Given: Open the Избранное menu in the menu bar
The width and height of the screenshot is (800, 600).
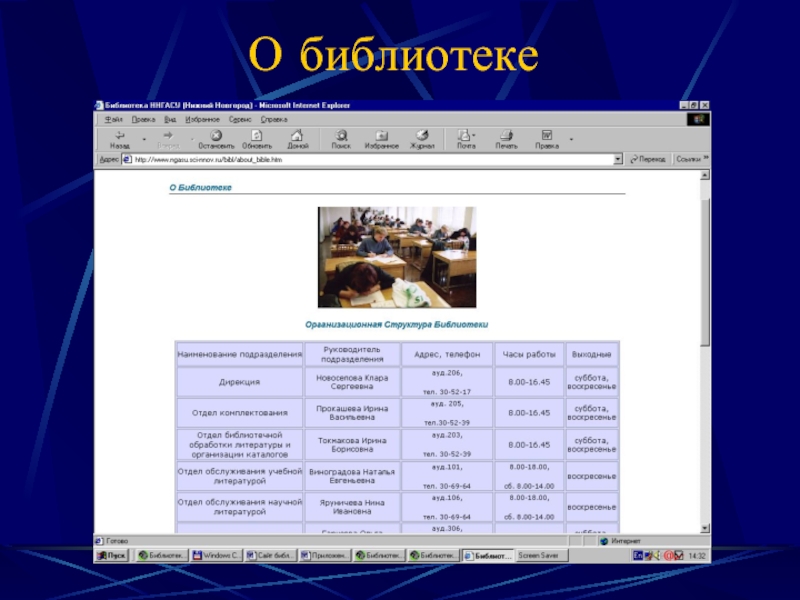Looking at the screenshot, I should 202,119.
